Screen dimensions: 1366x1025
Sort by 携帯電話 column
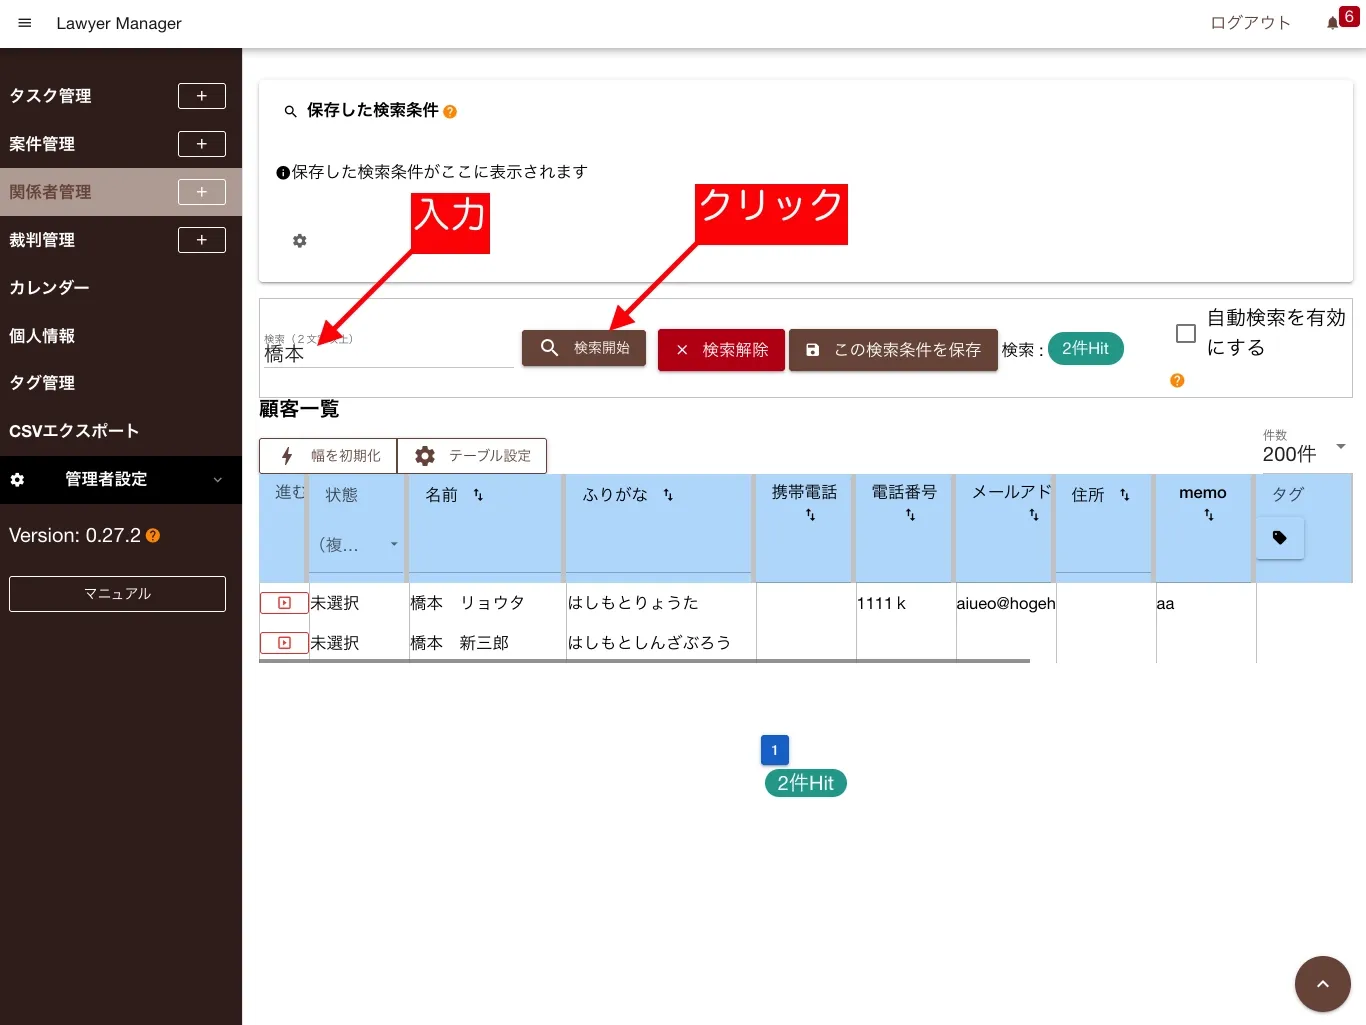810,515
